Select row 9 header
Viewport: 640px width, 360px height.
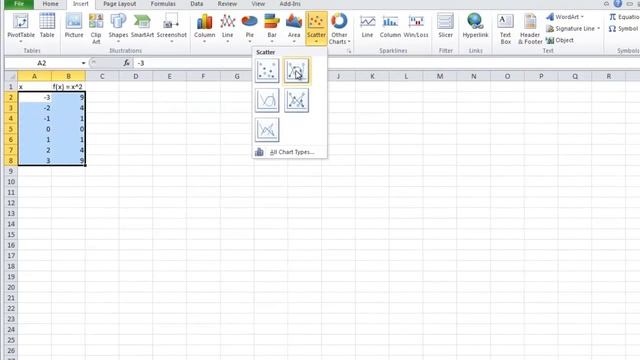(11, 171)
